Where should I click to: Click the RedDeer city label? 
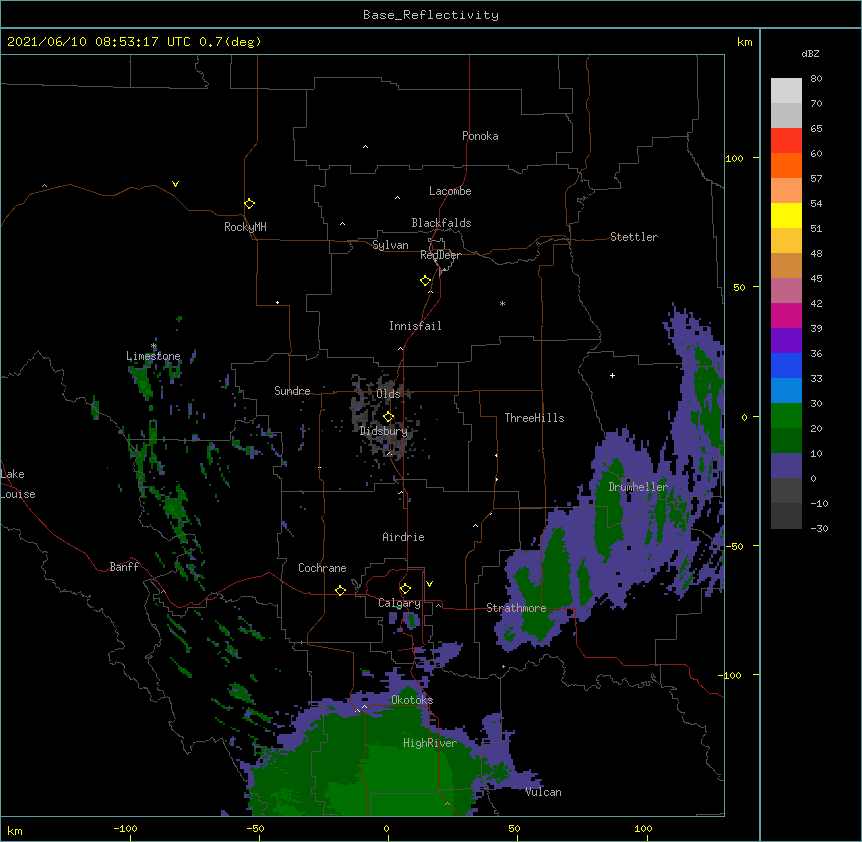click(440, 255)
